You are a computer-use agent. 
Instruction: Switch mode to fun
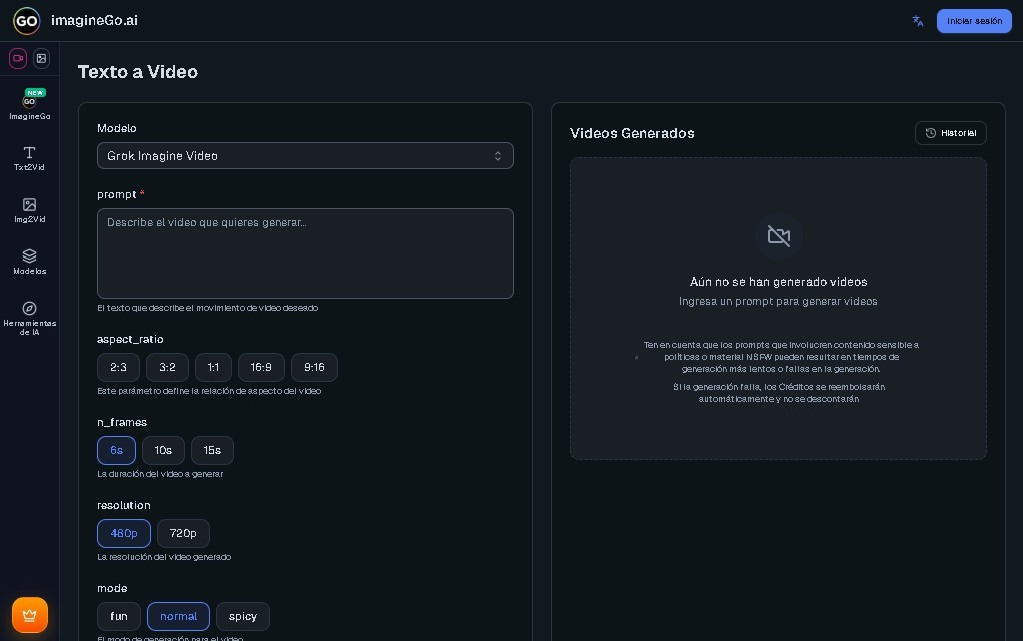point(118,616)
